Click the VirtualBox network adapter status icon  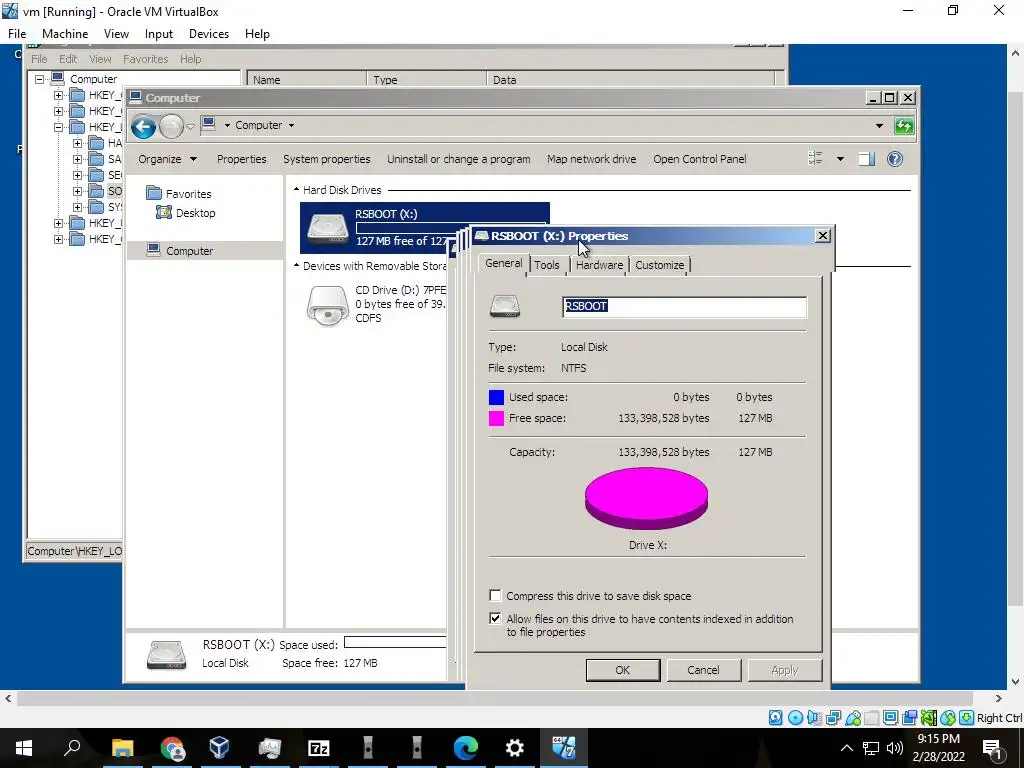point(833,718)
